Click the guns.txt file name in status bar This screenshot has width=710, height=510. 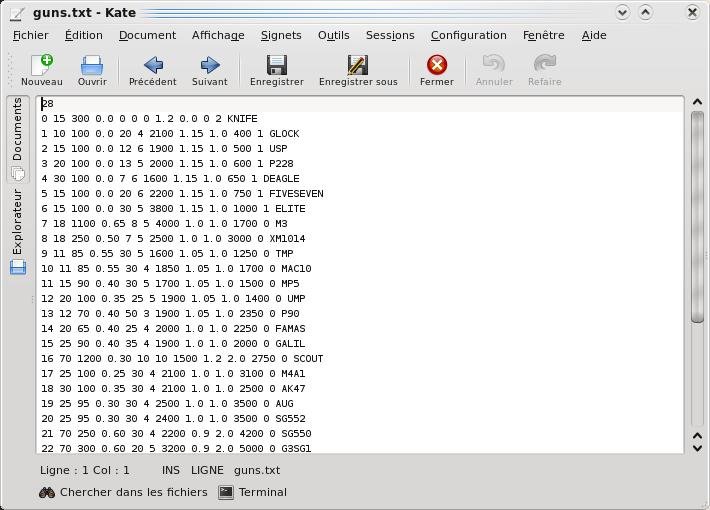click(x=257, y=471)
